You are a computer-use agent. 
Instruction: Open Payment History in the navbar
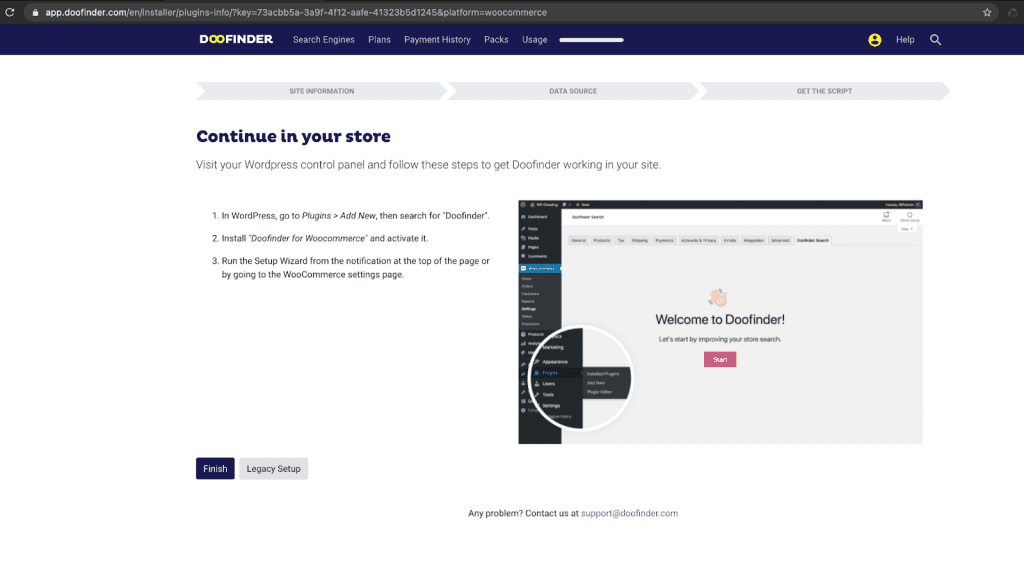(x=437, y=40)
